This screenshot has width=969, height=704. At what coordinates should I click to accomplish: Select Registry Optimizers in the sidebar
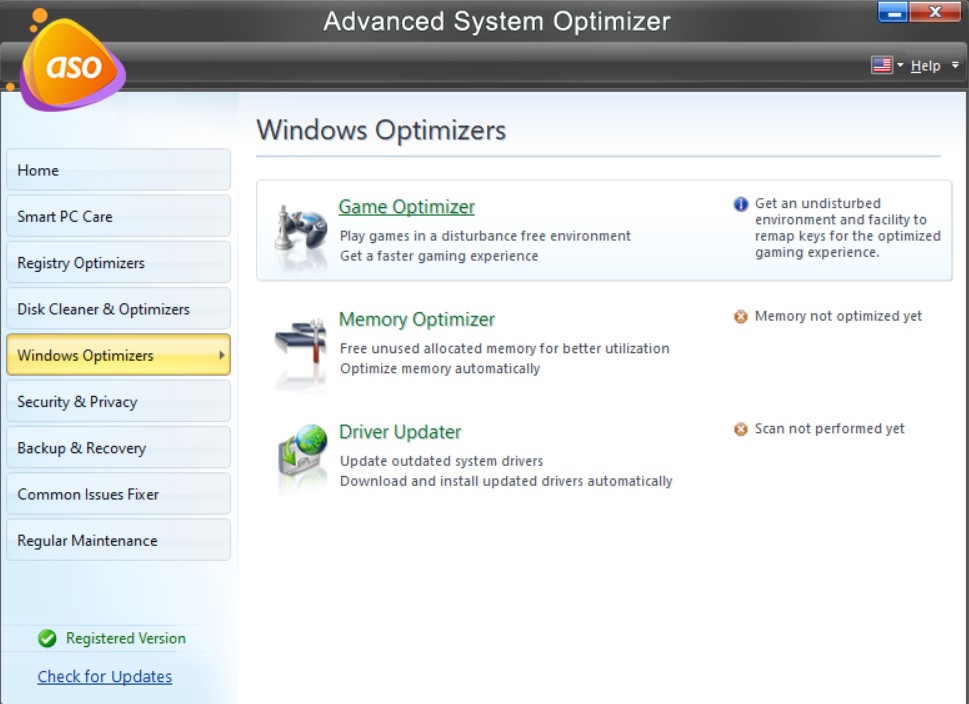(x=118, y=261)
